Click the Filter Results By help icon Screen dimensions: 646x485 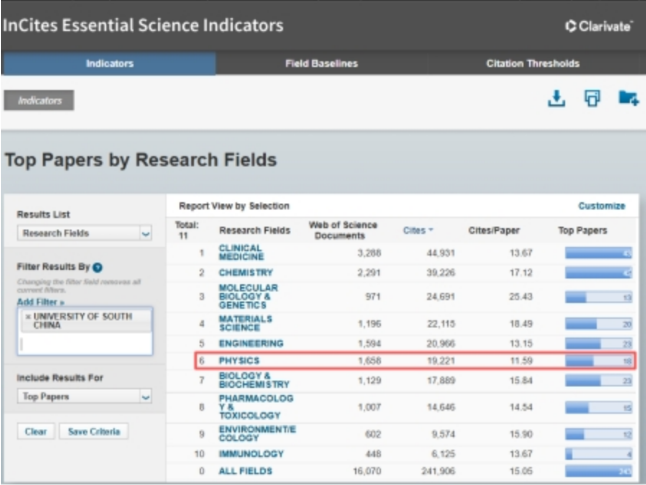coord(97,267)
